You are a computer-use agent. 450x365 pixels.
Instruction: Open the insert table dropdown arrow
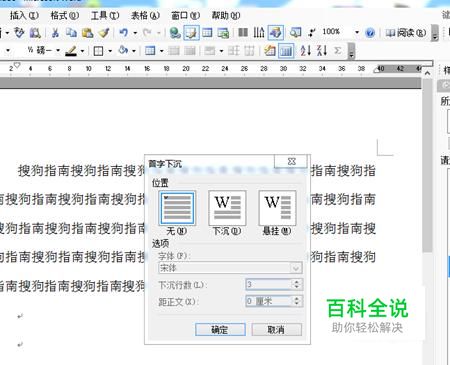tap(162, 51)
